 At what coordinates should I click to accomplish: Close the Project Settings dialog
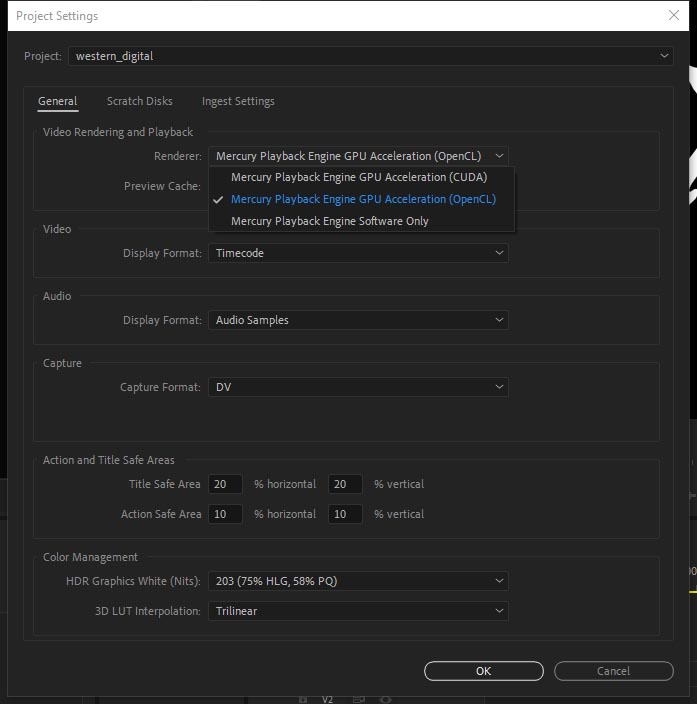674,15
